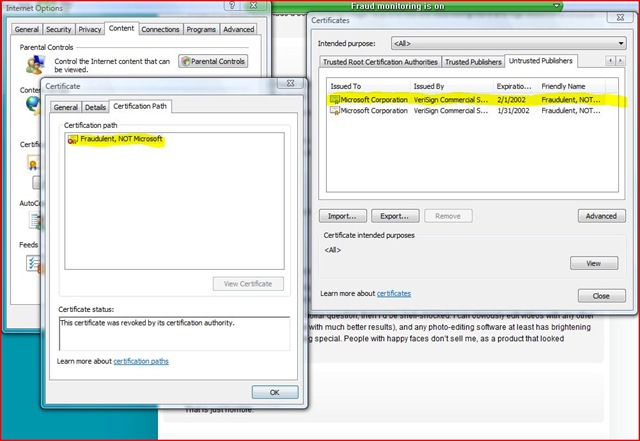
Task: Open General tab in Certificate dialog
Action: click(65, 107)
